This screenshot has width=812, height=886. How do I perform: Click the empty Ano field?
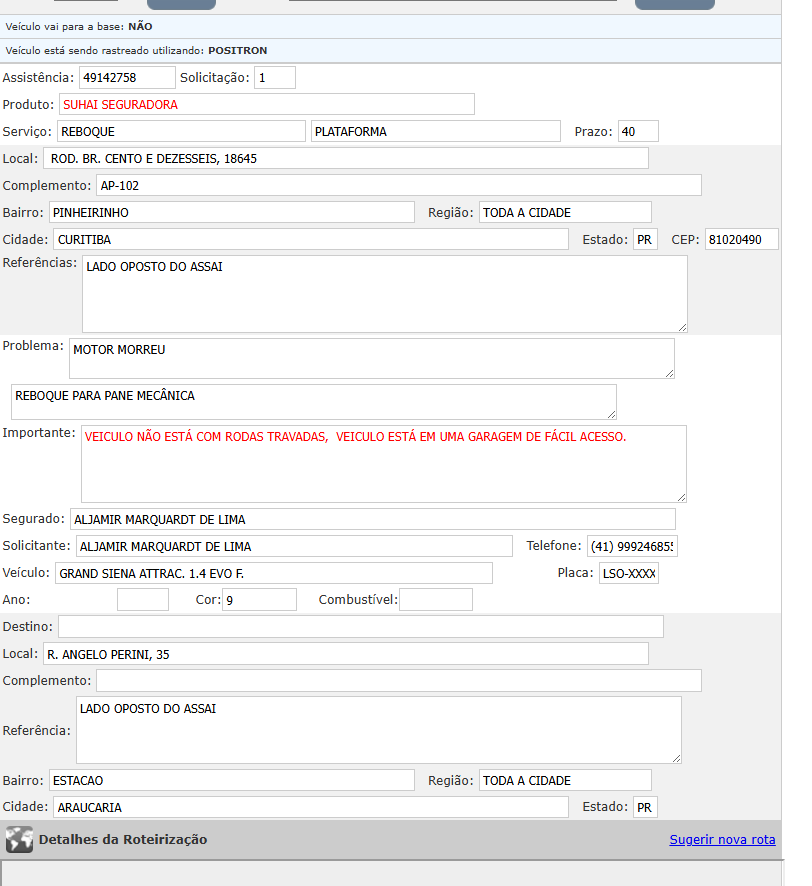[143, 600]
